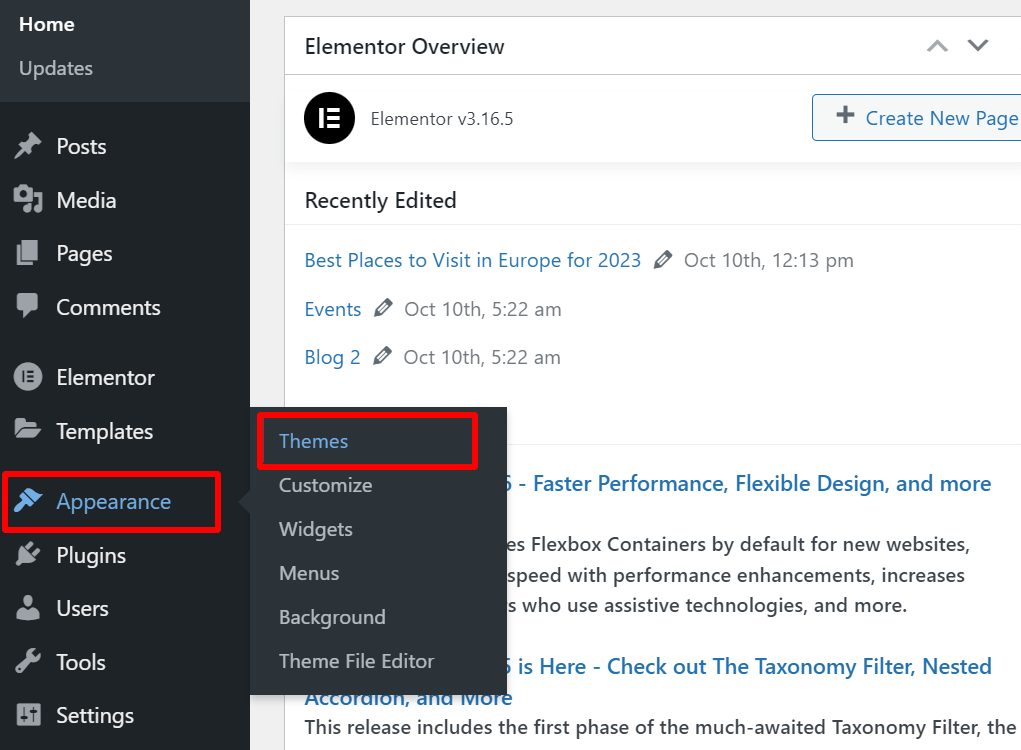Click the Tools wrench icon
Viewport: 1021px width, 750px height.
tap(30, 661)
